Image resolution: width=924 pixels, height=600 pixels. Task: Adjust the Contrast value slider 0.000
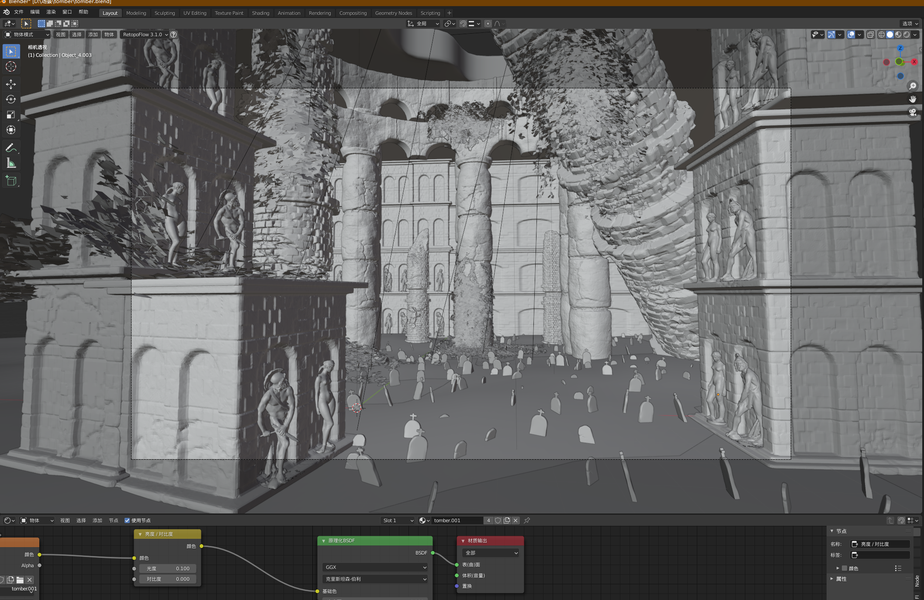[166, 579]
